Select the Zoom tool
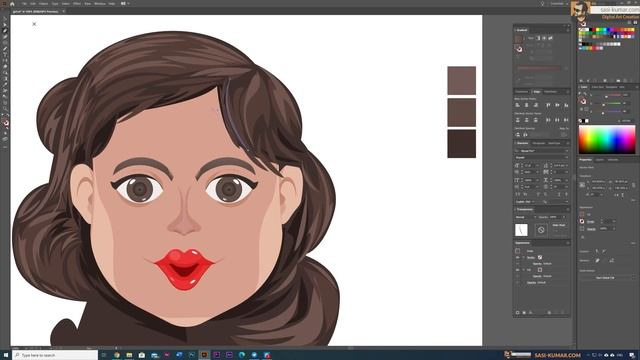The height and width of the screenshot is (360, 640). (5, 108)
